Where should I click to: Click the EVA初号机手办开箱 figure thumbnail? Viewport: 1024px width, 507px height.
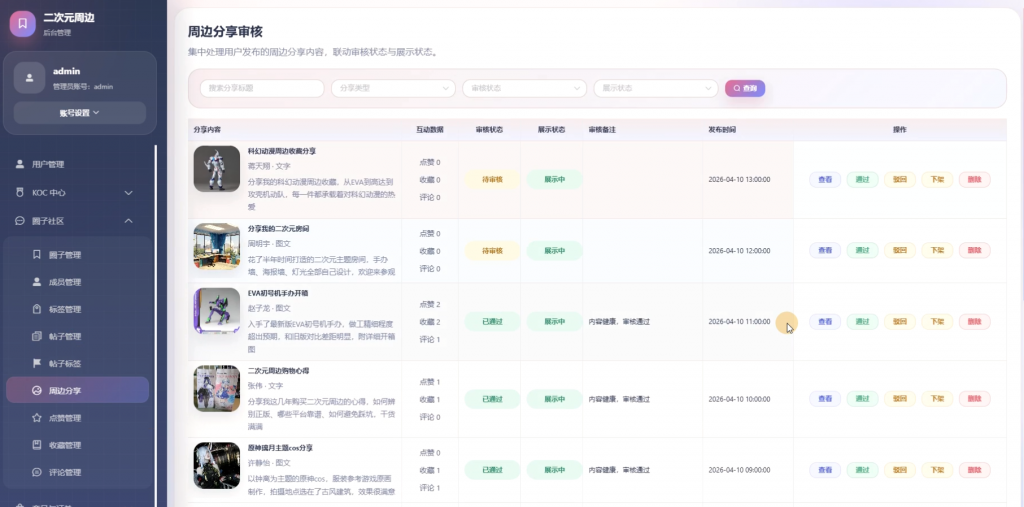(217, 311)
